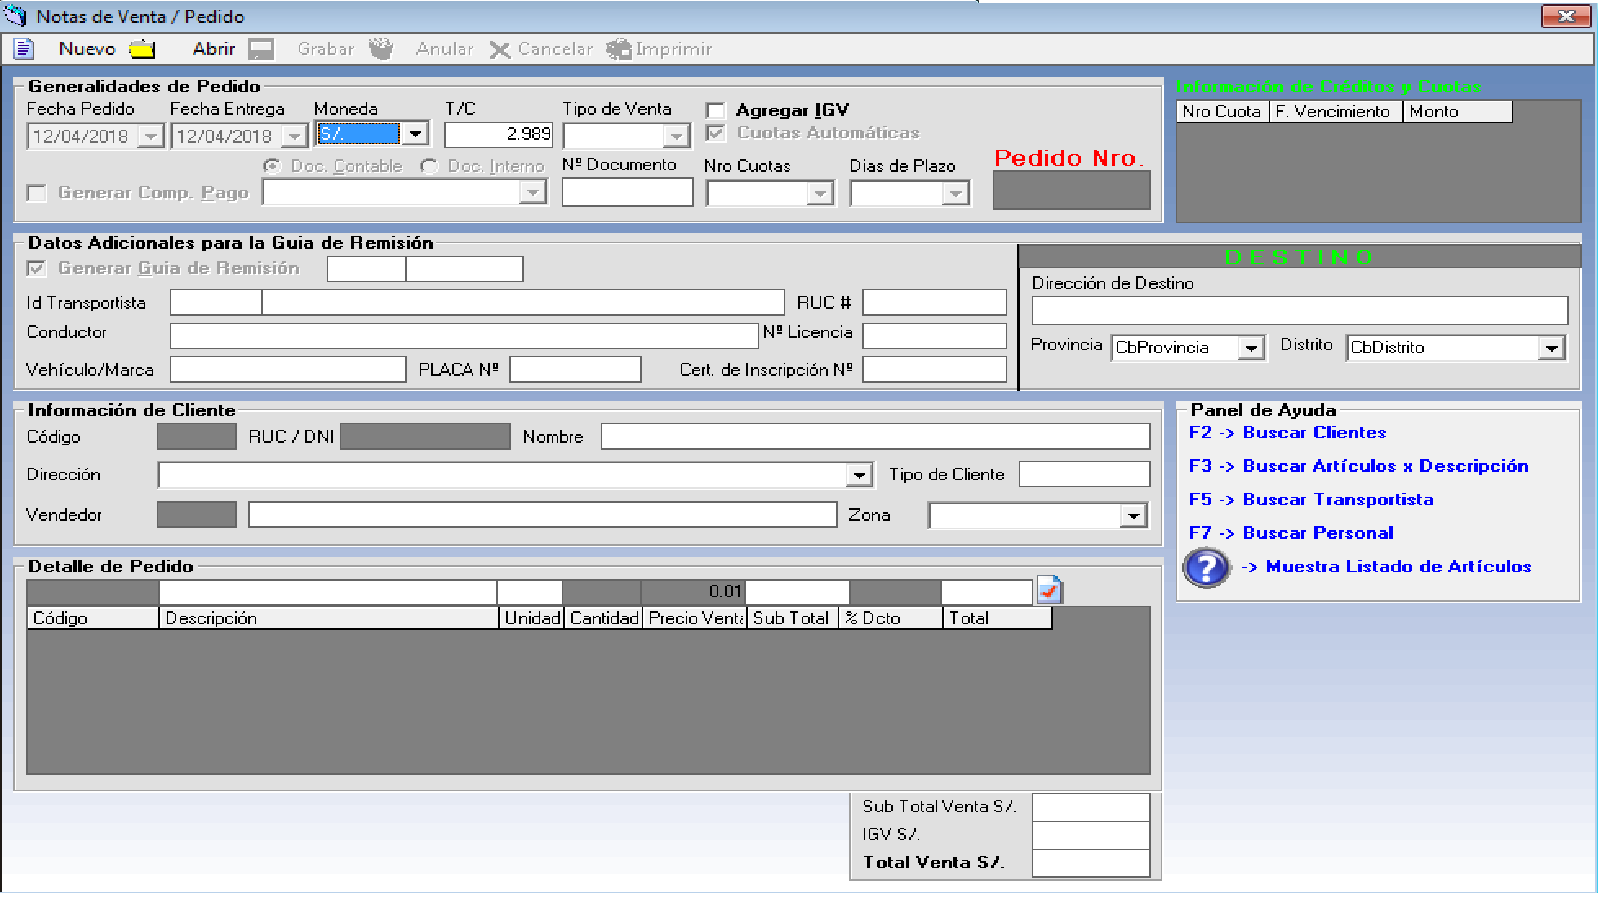The width and height of the screenshot is (1600, 900).
Task: Click the Buscar Clientes help link
Action: click(x=1313, y=433)
